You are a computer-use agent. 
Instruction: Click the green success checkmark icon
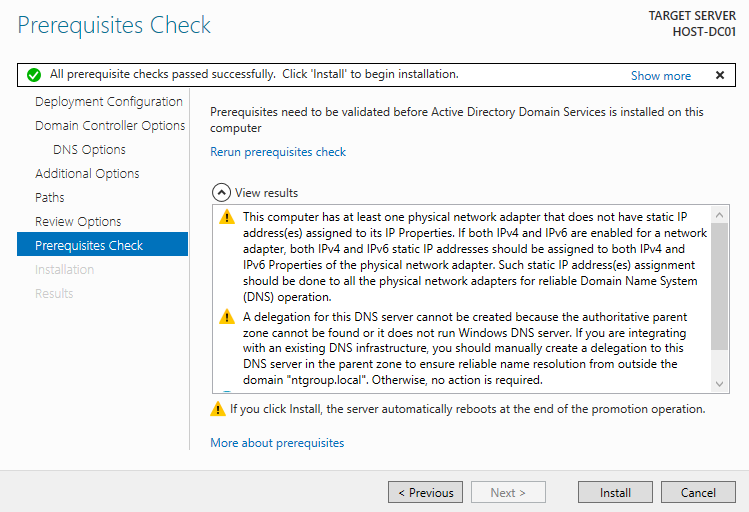click(34, 75)
